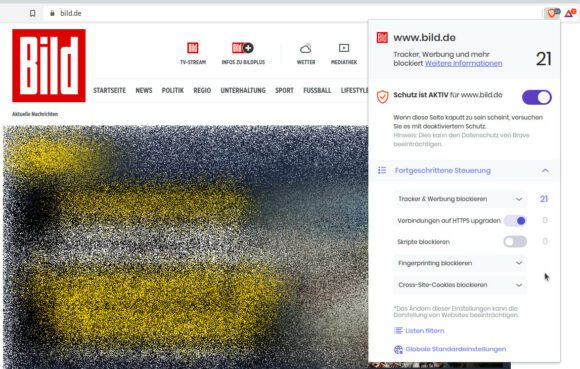580x369 pixels.
Task: Open the Brave Rewards triangle icon
Action: (x=569, y=14)
